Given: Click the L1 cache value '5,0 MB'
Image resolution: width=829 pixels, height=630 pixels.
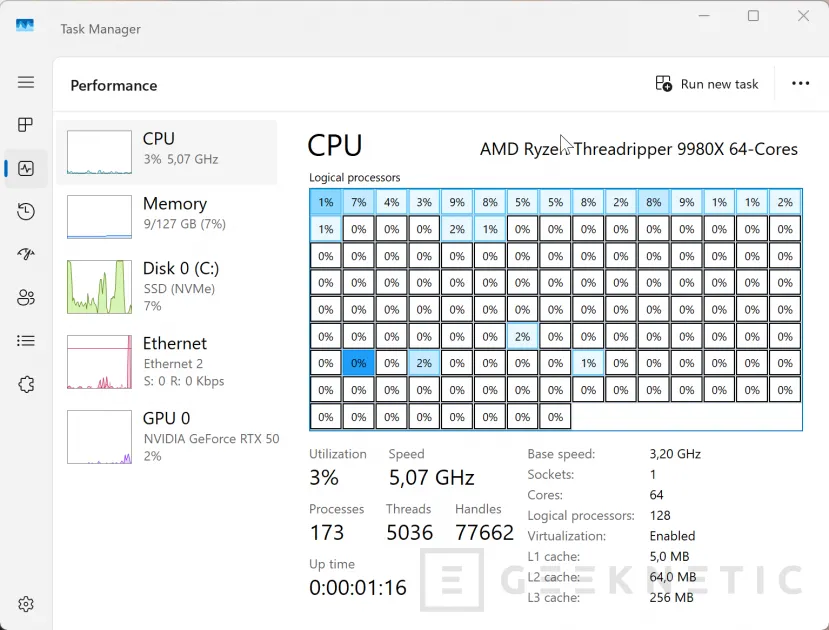Looking at the screenshot, I should pyautogui.click(x=669, y=557).
